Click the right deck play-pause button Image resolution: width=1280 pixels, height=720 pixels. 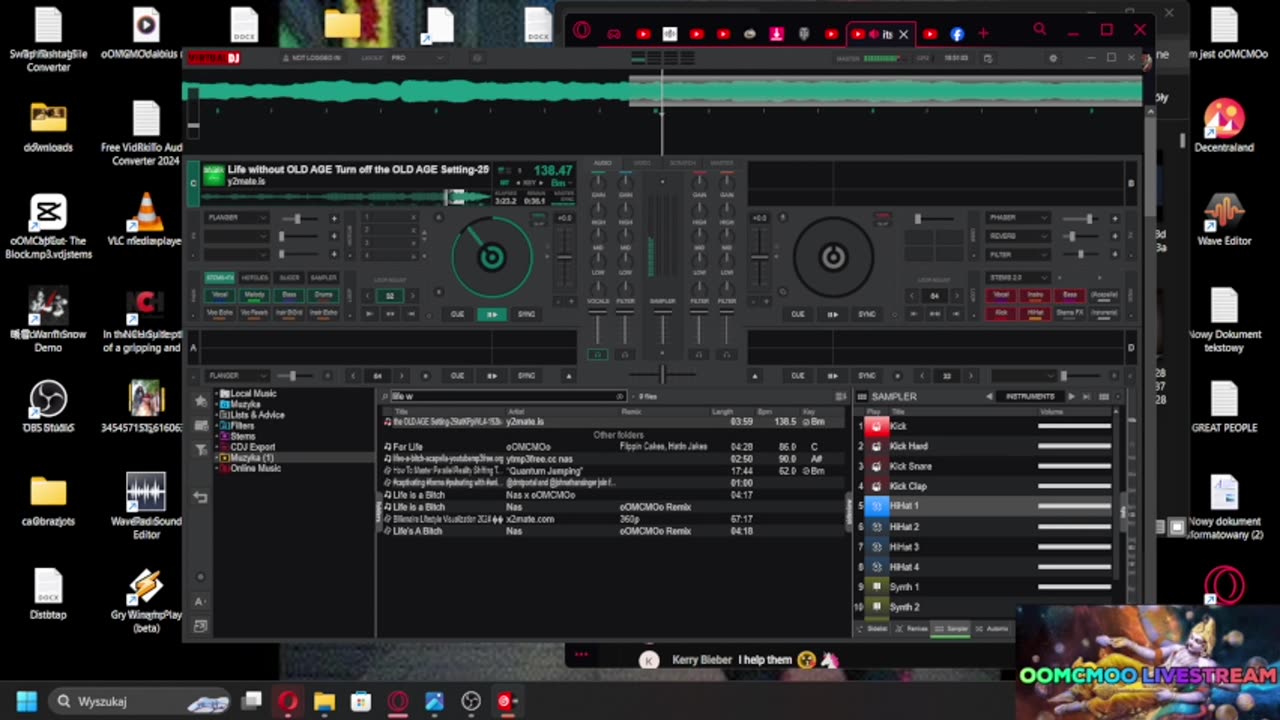pyautogui.click(x=832, y=314)
